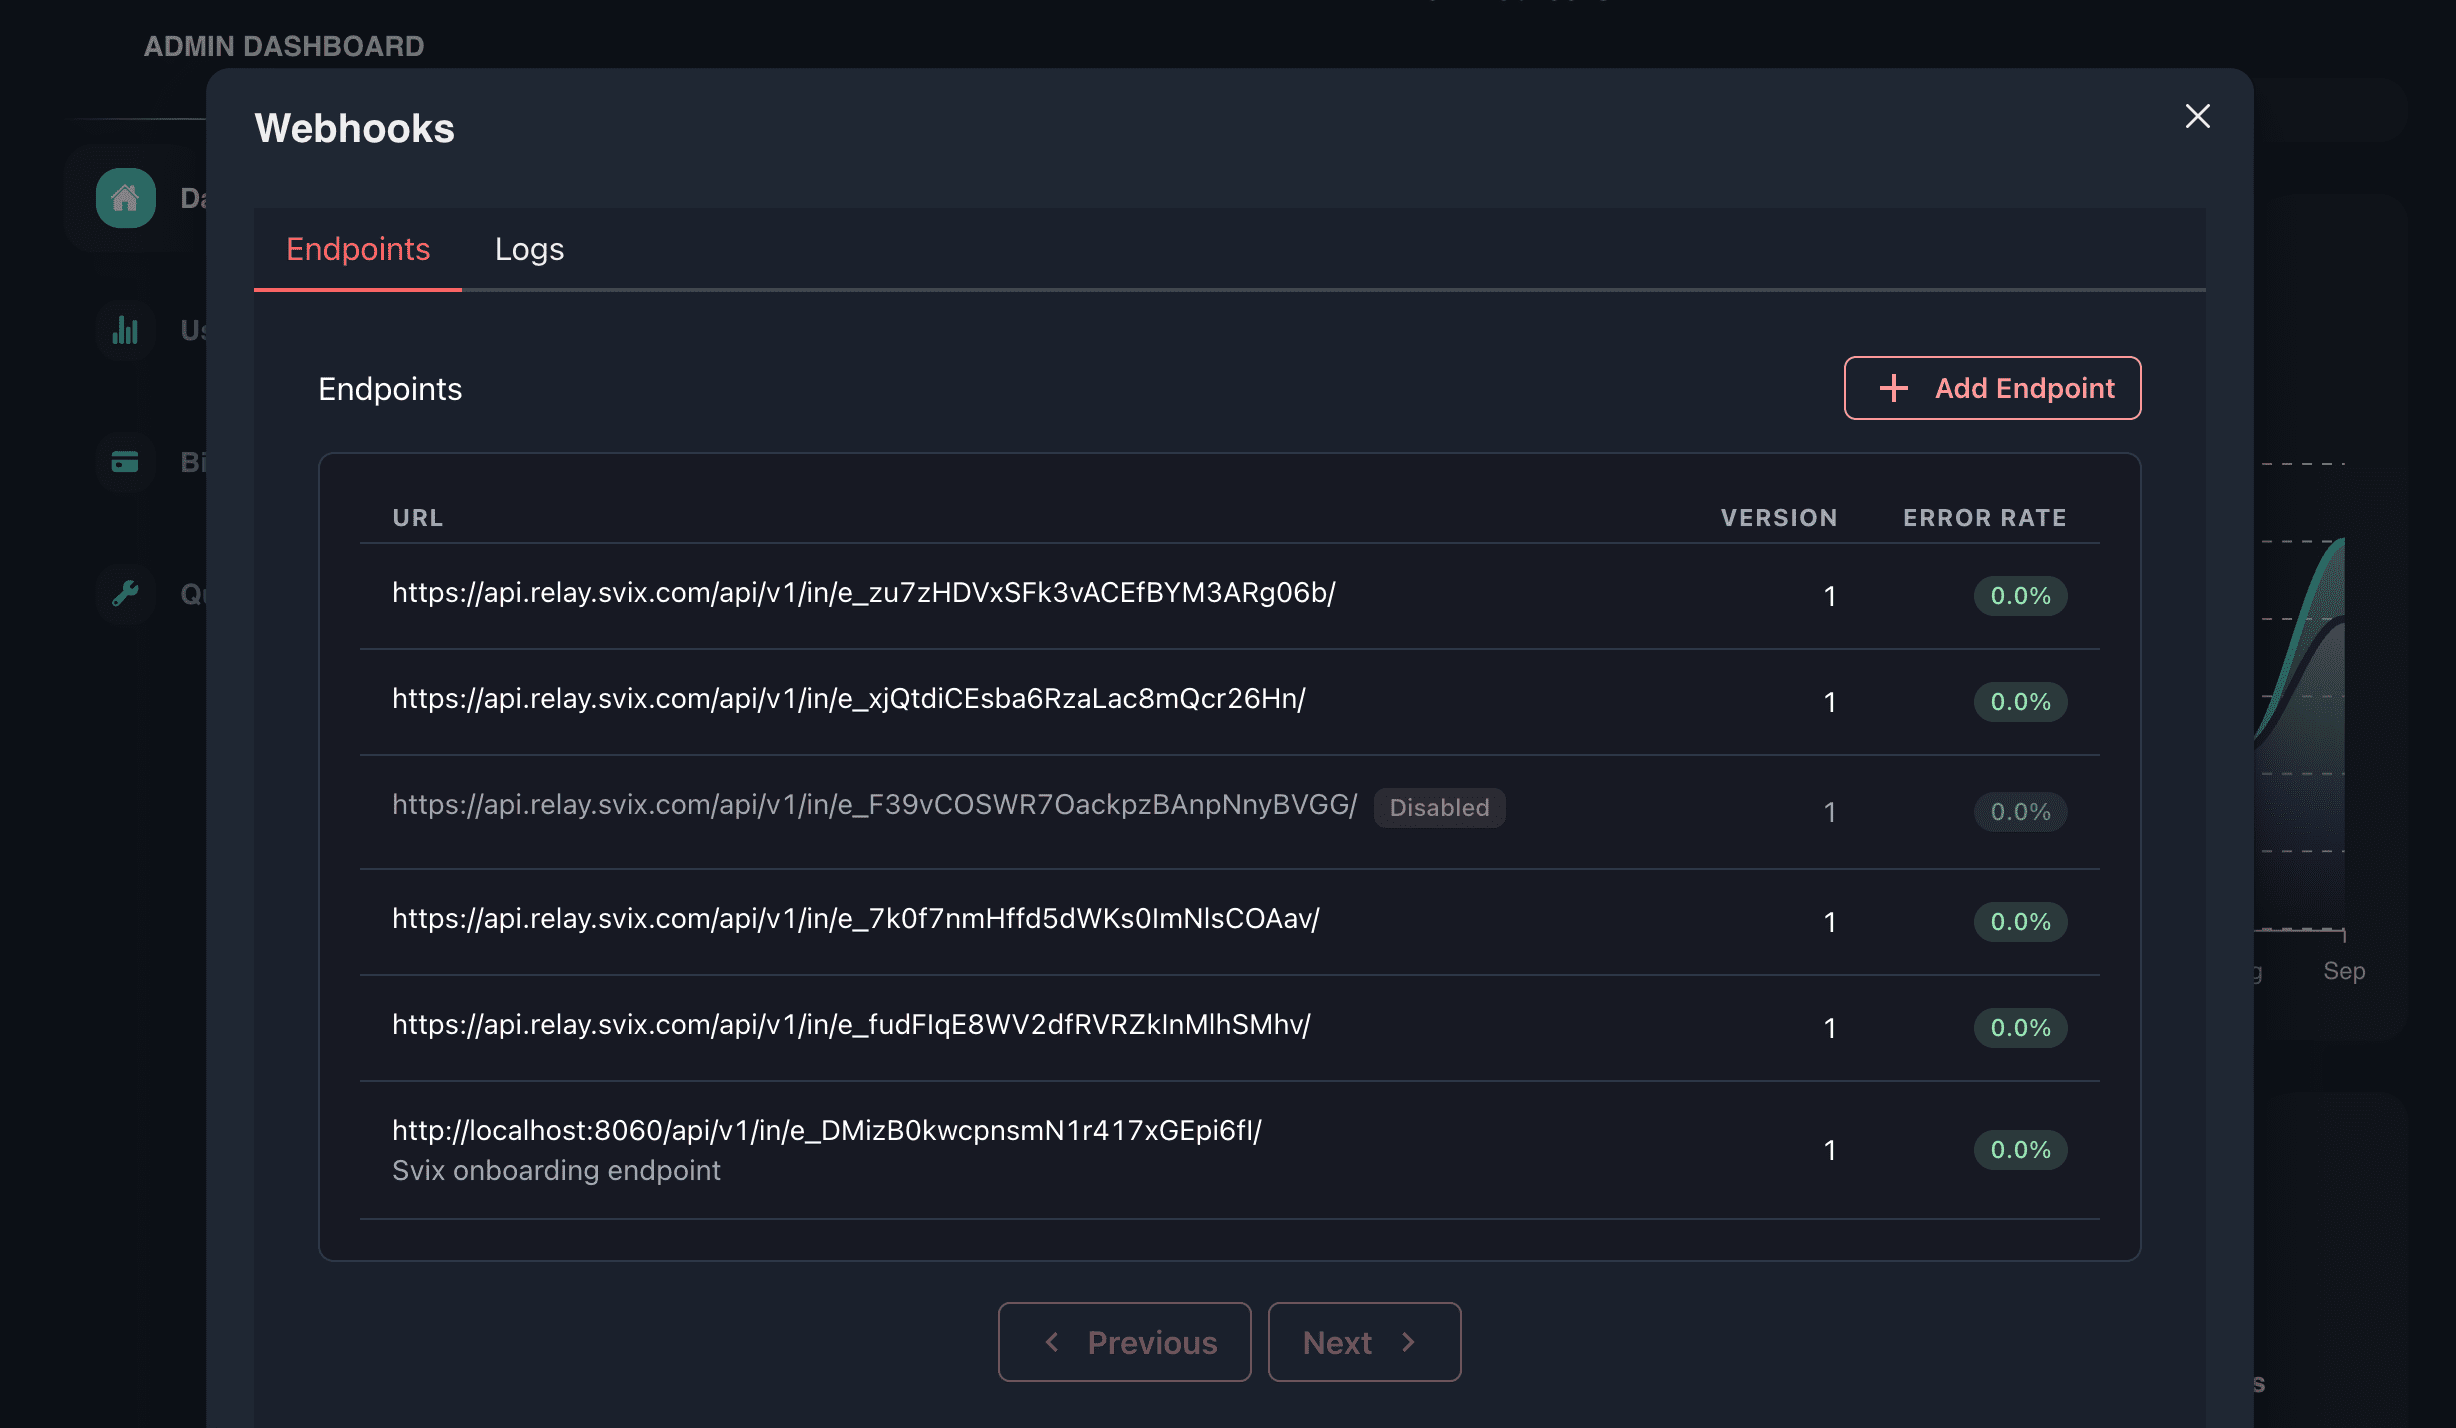This screenshot has height=1428, width=2456.
Task: Open the second relay endpoint URL
Action: tap(848, 700)
